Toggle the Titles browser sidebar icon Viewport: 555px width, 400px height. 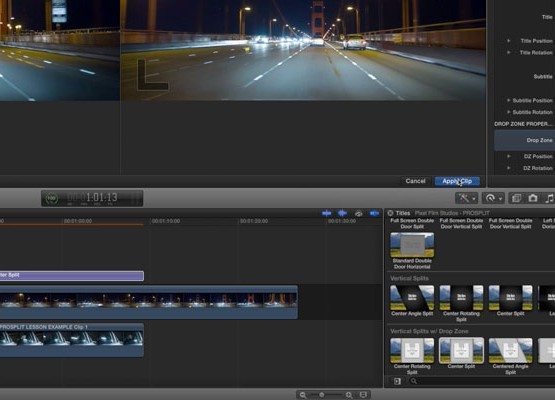(x=397, y=381)
